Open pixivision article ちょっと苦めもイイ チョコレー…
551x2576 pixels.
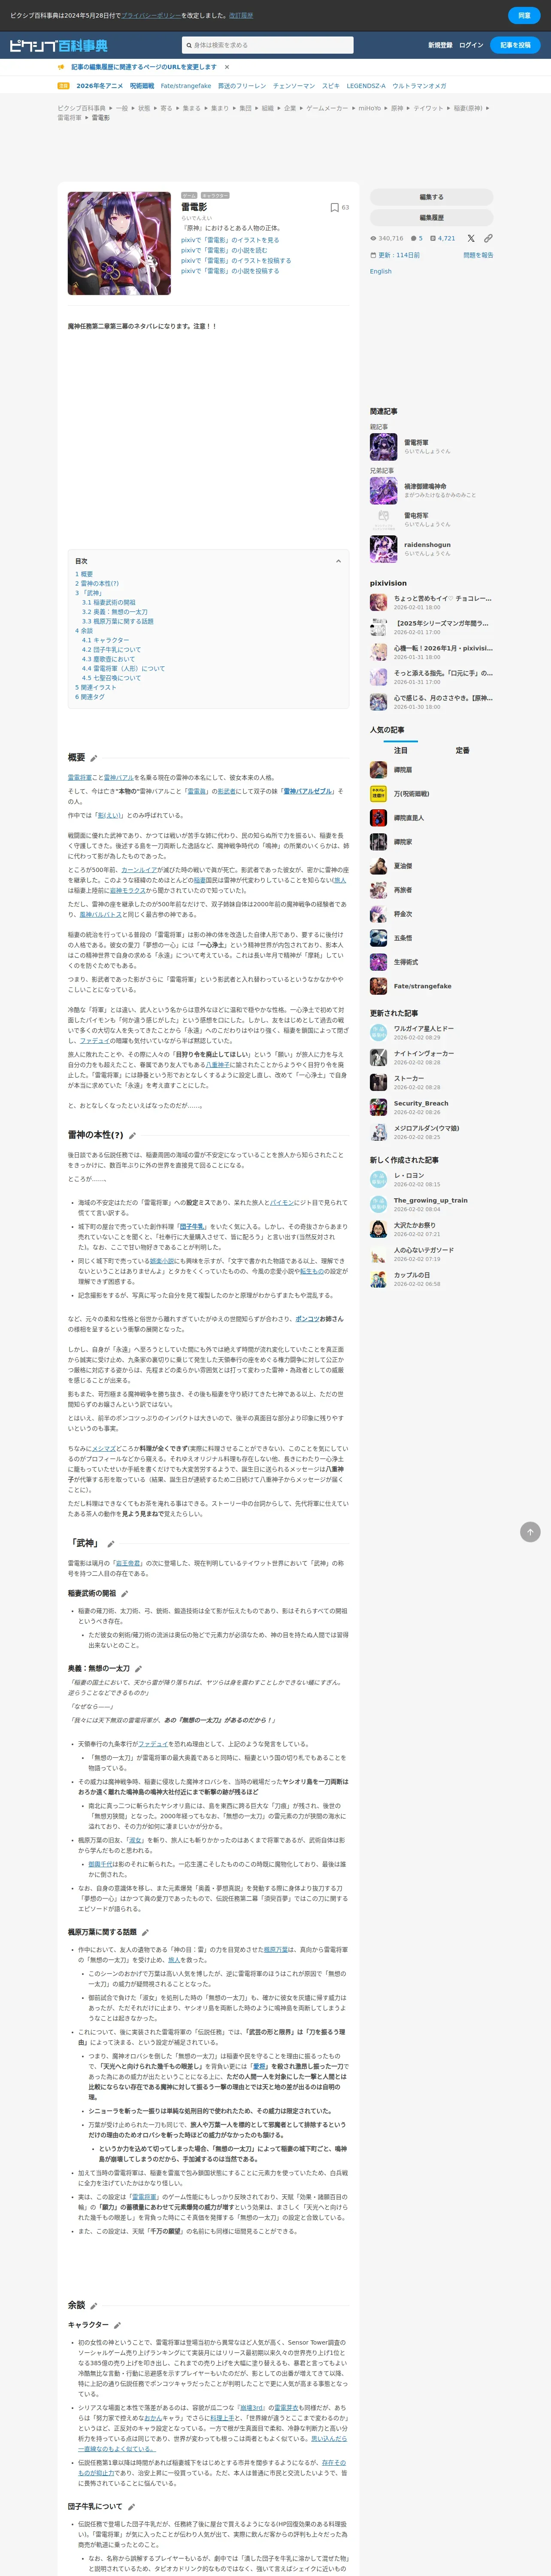442,598
